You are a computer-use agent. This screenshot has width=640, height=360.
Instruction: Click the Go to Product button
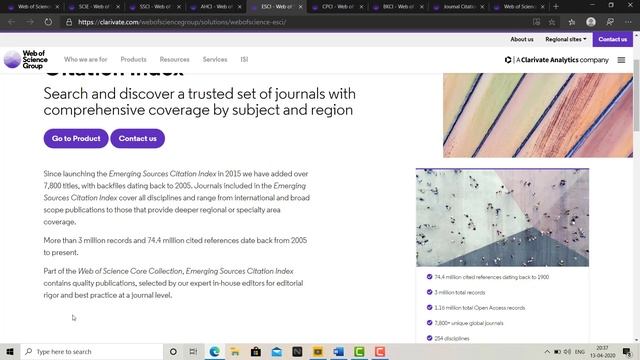coord(76,138)
